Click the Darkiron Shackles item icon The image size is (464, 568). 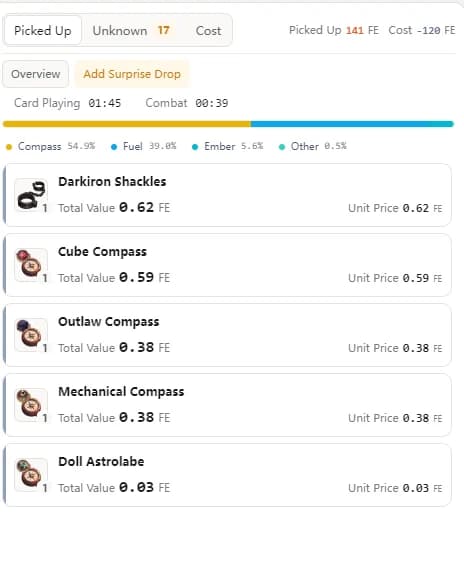click(x=31, y=195)
